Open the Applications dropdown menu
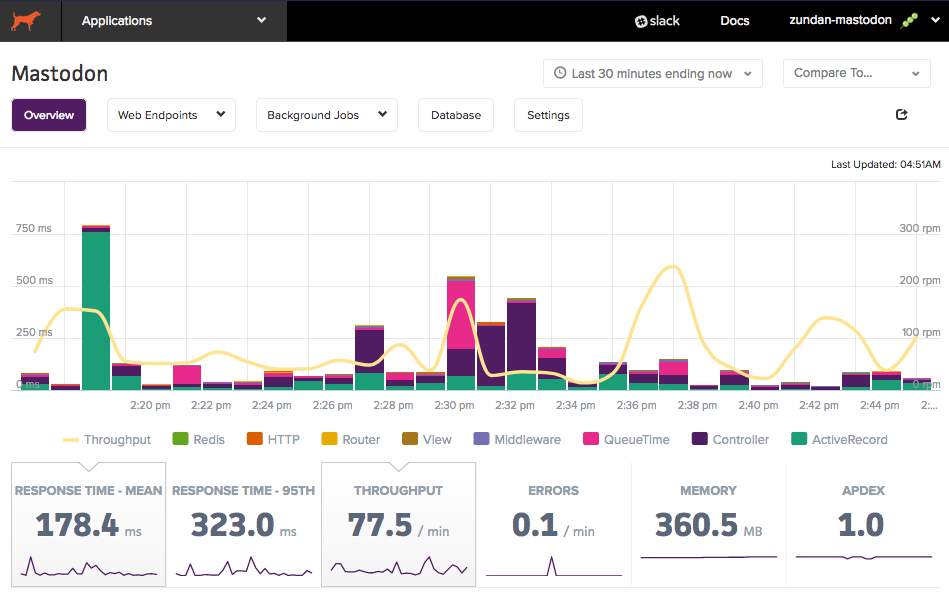 [x=174, y=21]
